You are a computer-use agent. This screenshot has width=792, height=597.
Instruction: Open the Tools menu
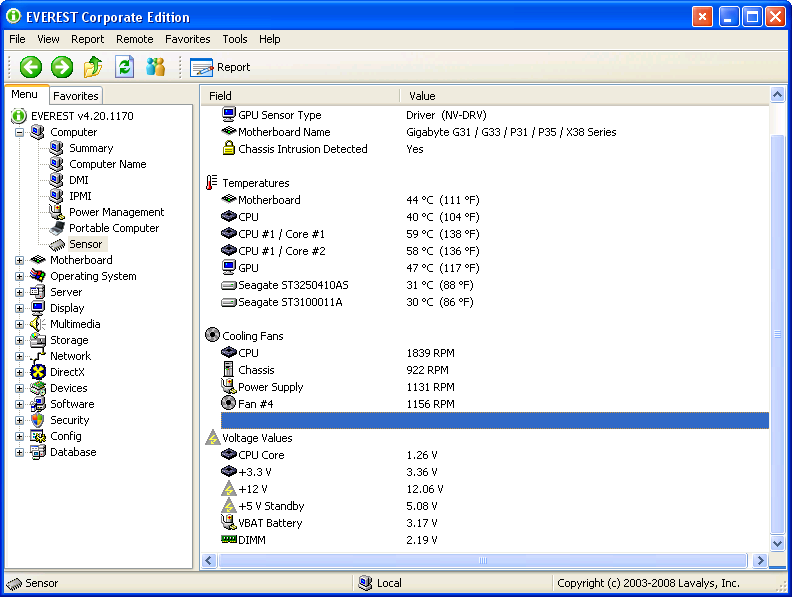[x=235, y=39]
